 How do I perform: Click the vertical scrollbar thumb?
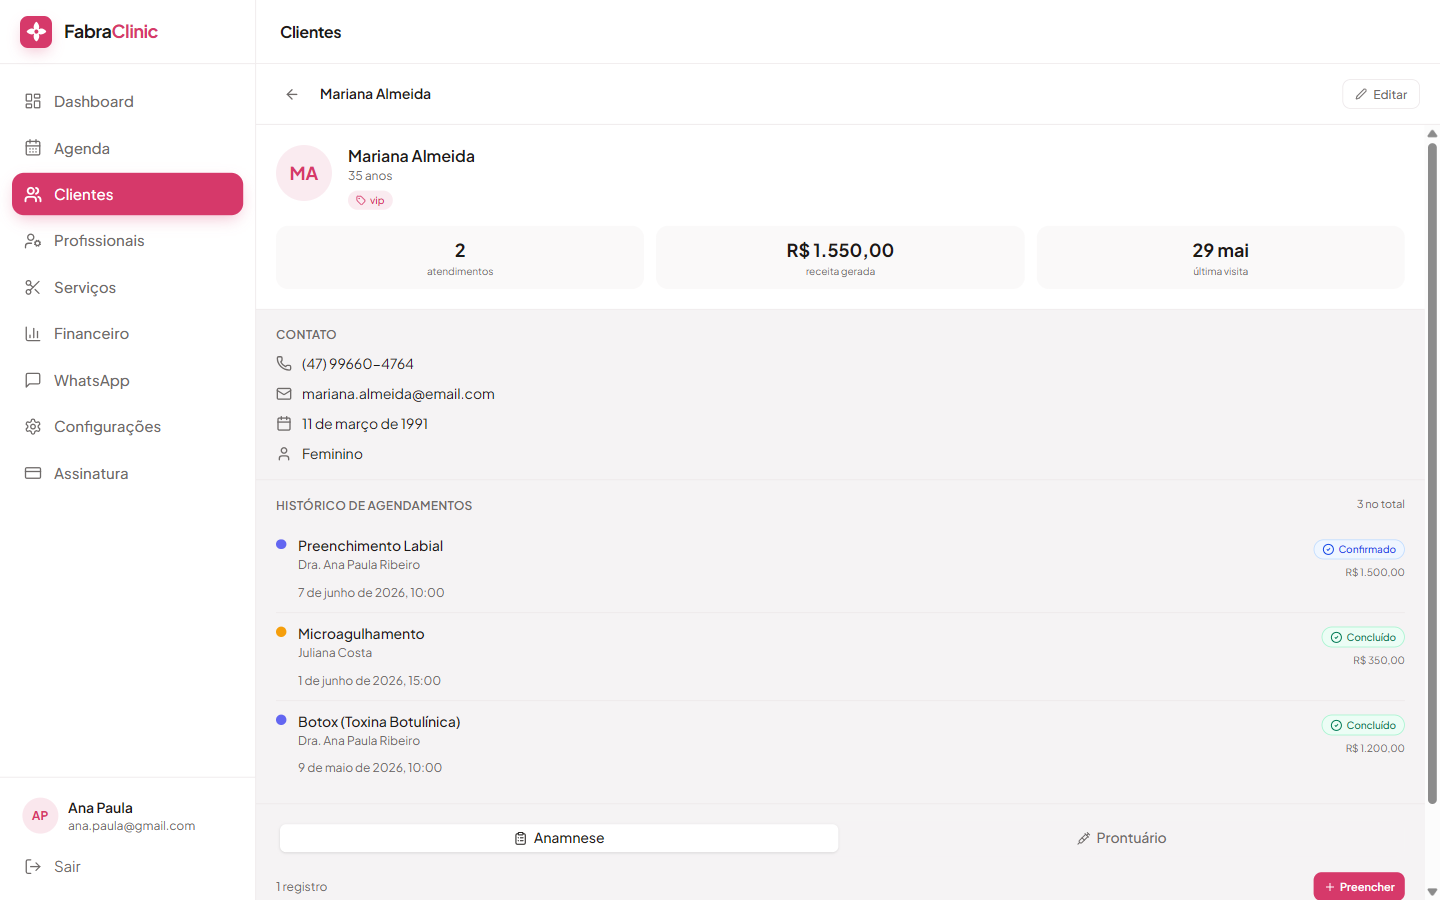point(1432,474)
